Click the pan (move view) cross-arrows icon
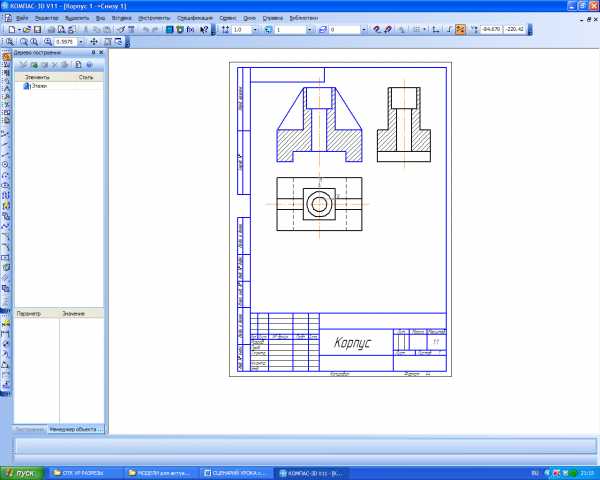This screenshot has height=480, width=600. tap(94, 43)
